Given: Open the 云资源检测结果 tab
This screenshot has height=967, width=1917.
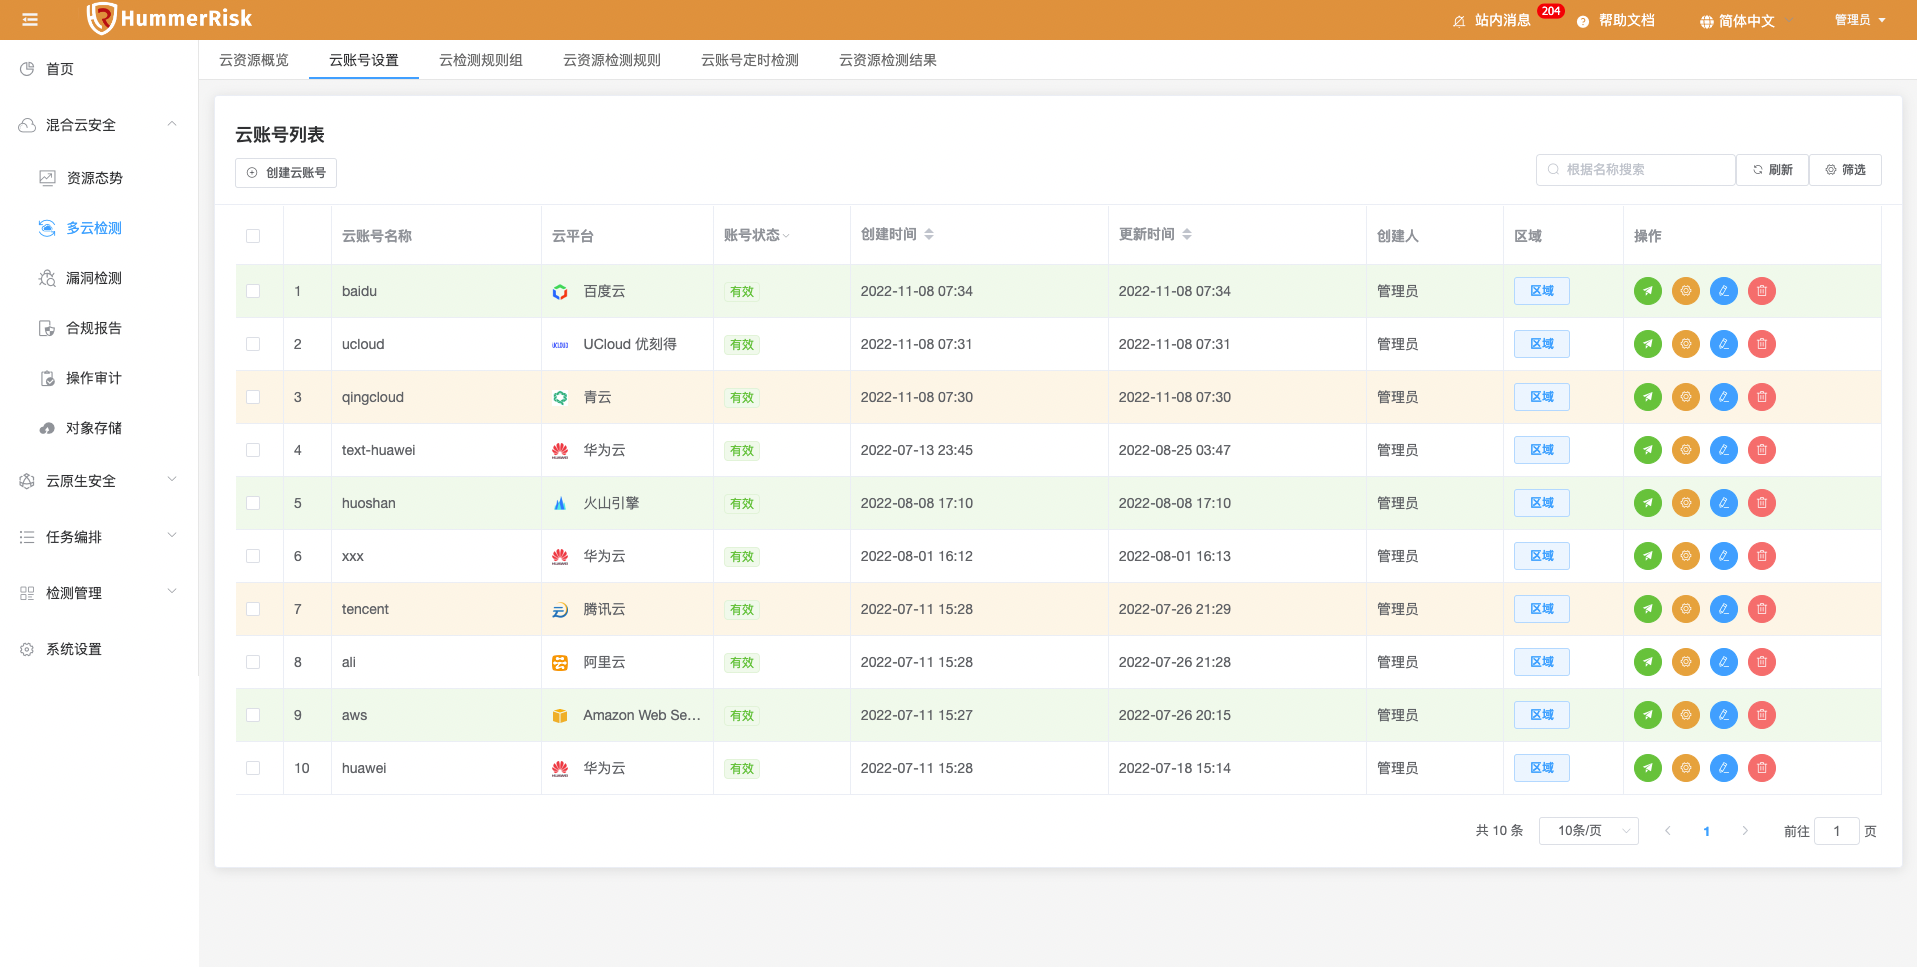Looking at the screenshot, I should (886, 60).
